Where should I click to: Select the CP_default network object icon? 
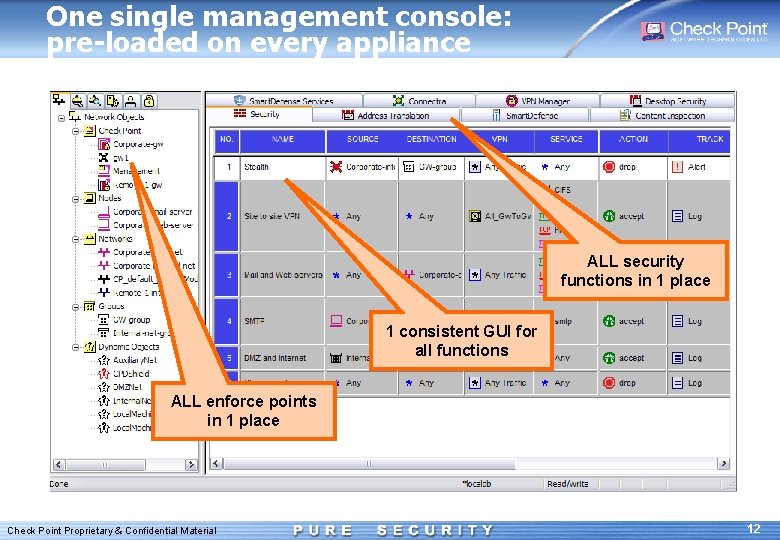pos(103,279)
